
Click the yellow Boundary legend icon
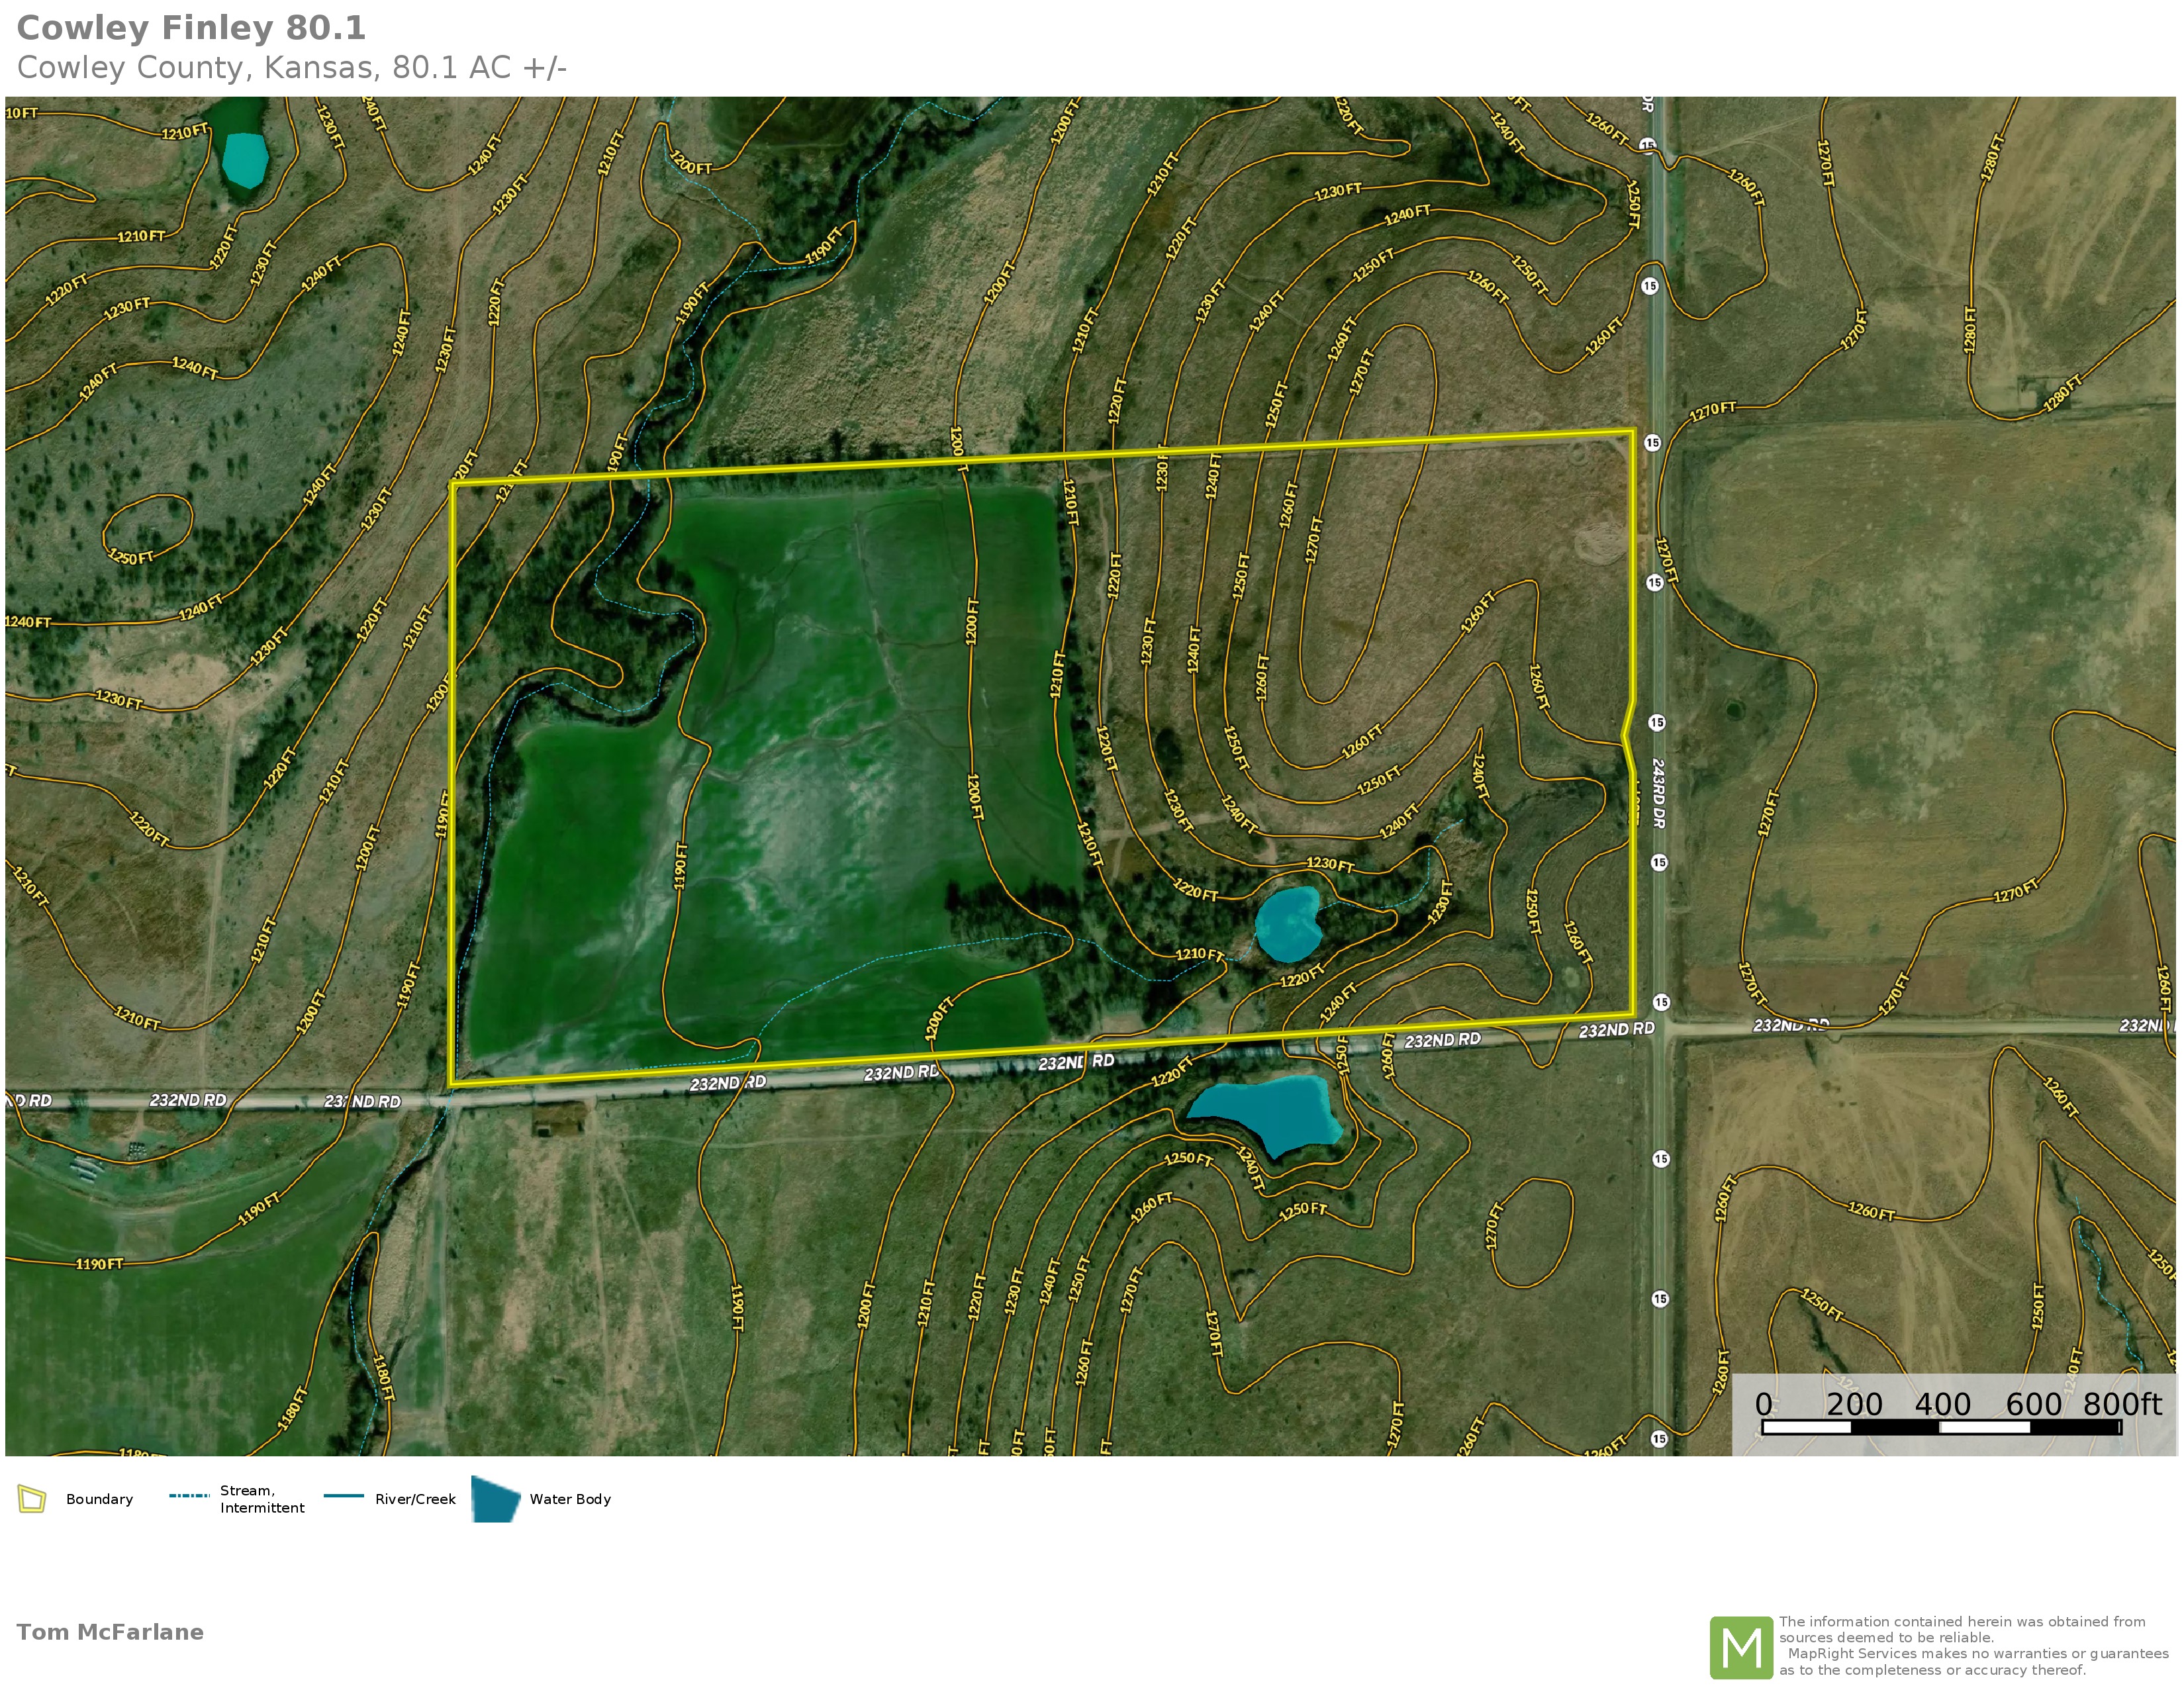(x=32, y=1499)
